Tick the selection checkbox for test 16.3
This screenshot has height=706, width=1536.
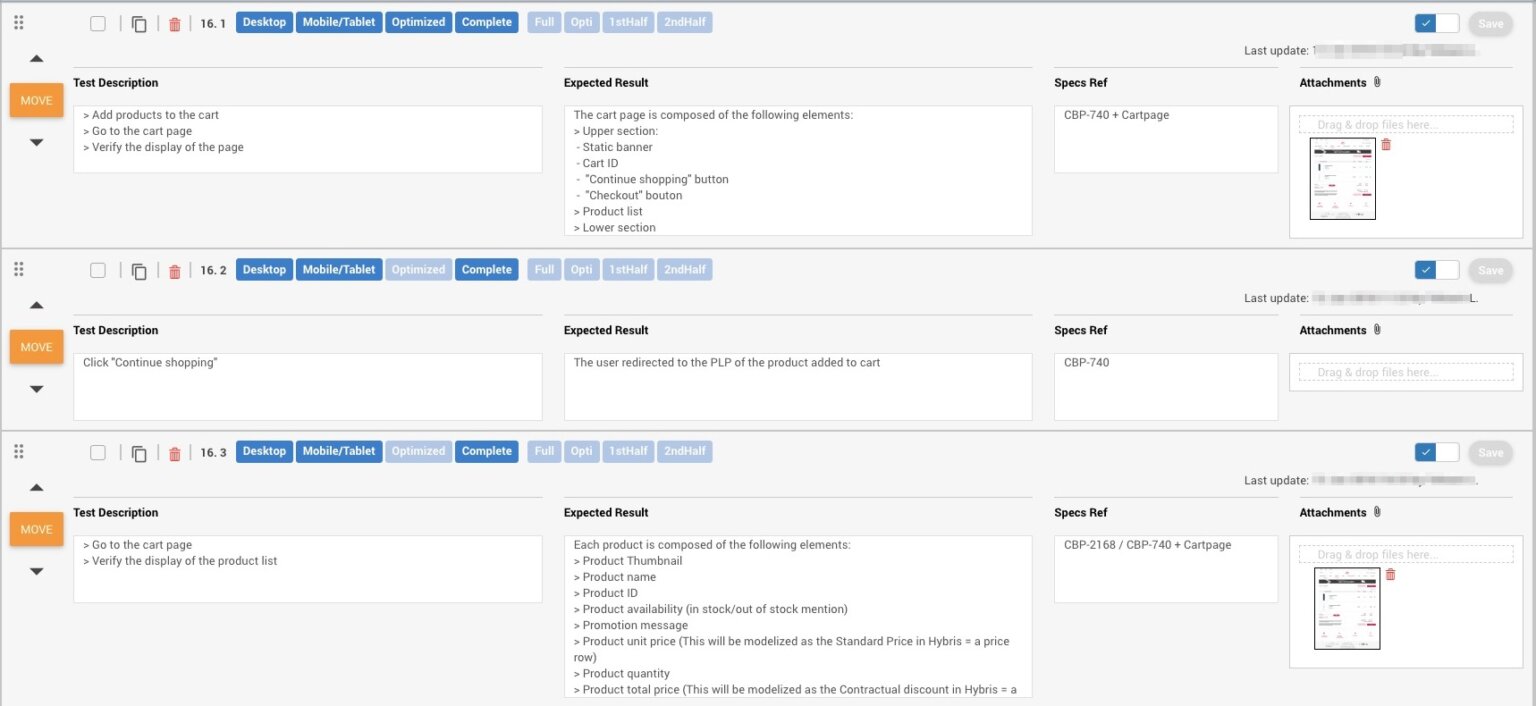(x=97, y=452)
